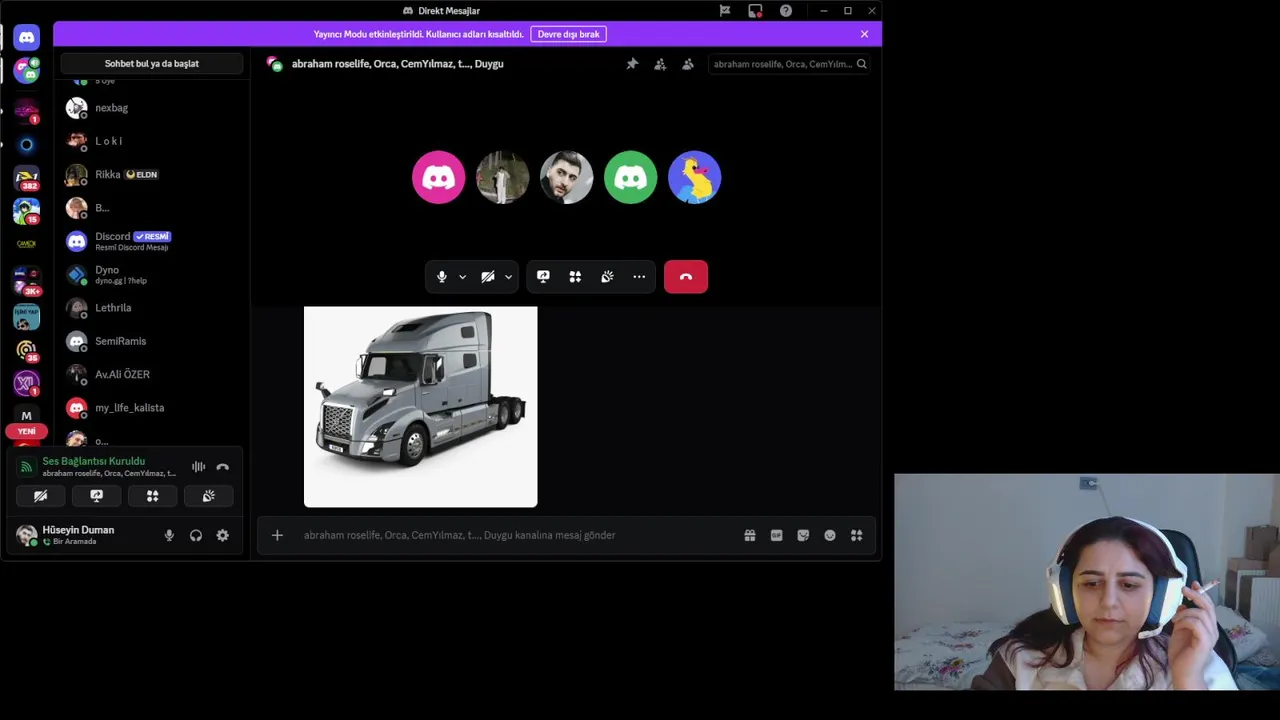Share your screen from the call controls
The height and width of the screenshot is (720, 1280).
click(x=543, y=277)
